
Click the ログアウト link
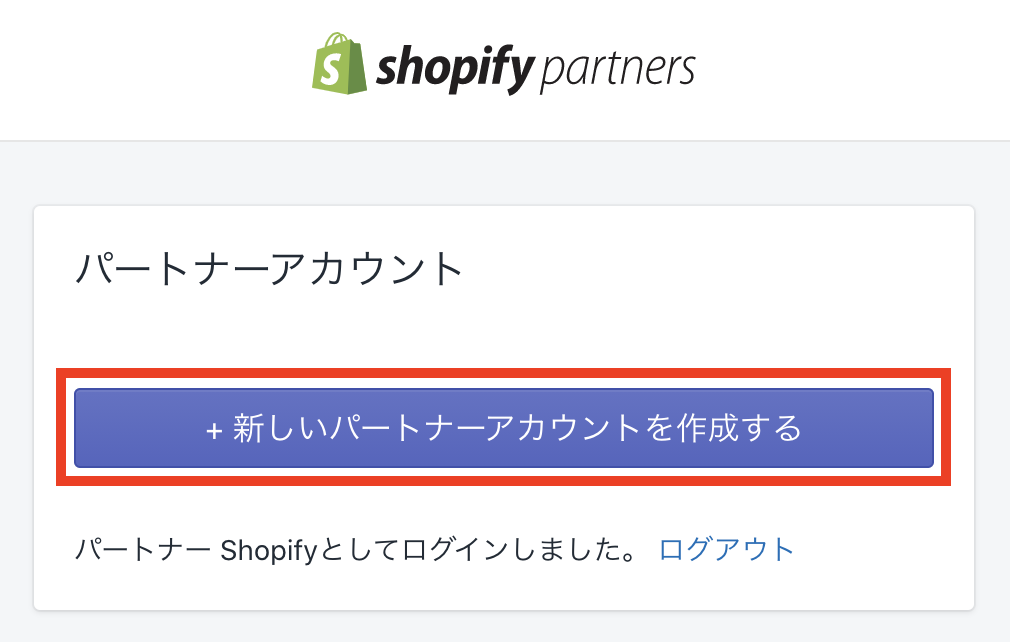point(726,549)
